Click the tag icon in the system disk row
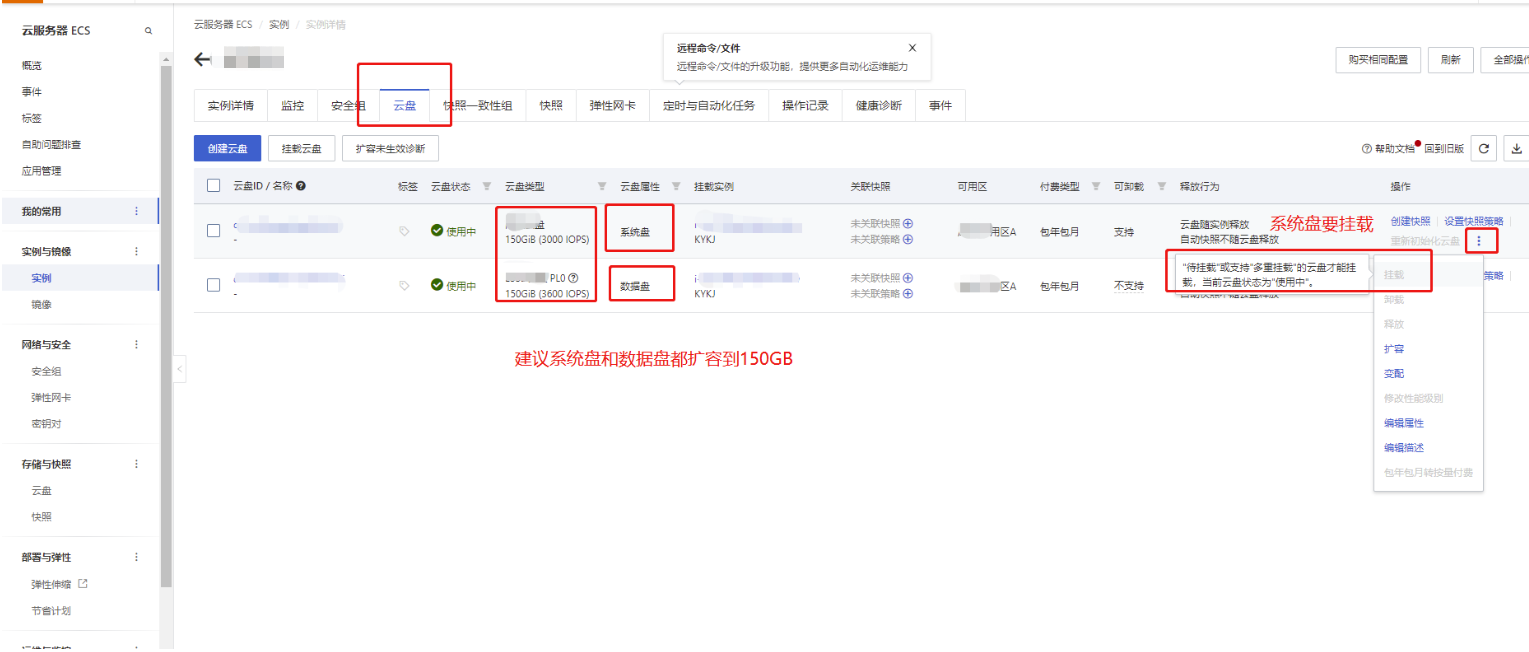This screenshot has width=1529, height=652. 404,231
